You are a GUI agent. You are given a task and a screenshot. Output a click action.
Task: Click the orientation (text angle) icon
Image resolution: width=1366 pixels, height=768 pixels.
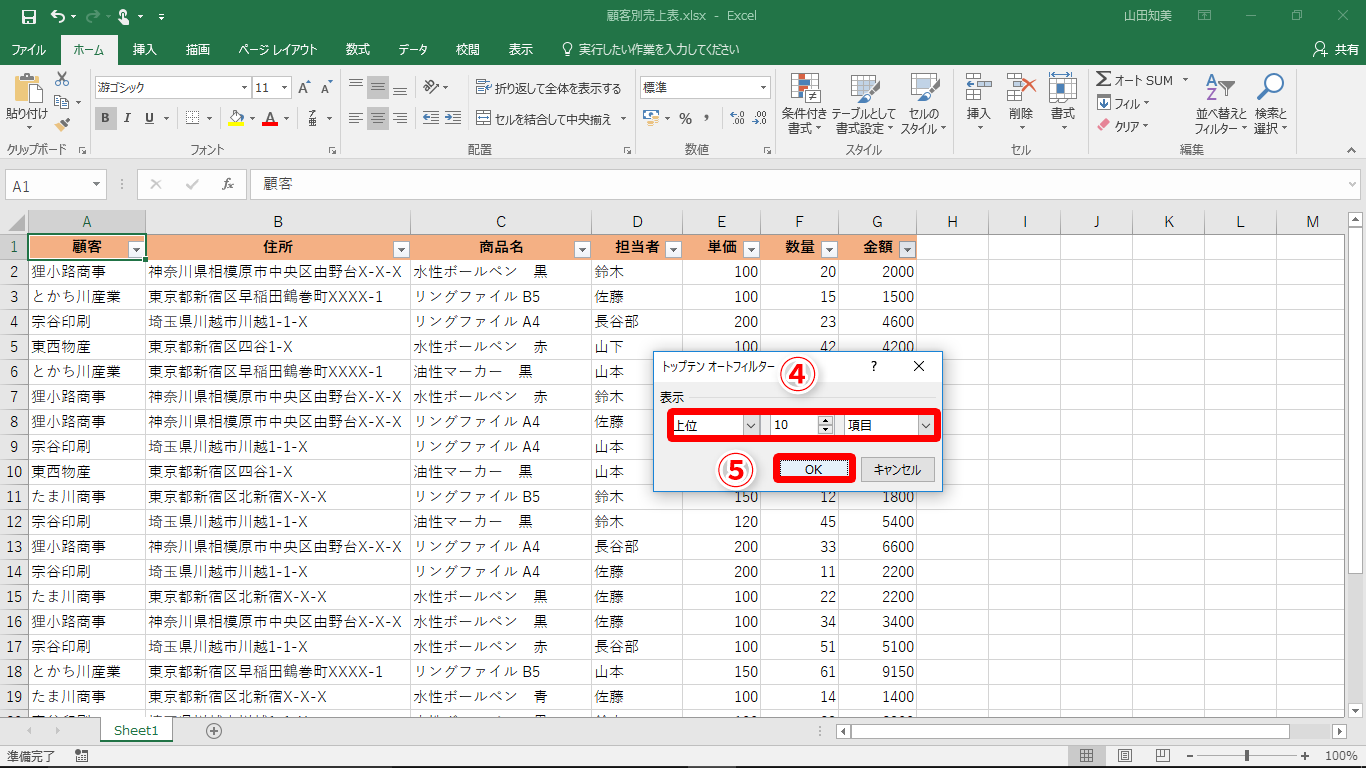pyautogui.click(x=431, y=87)
